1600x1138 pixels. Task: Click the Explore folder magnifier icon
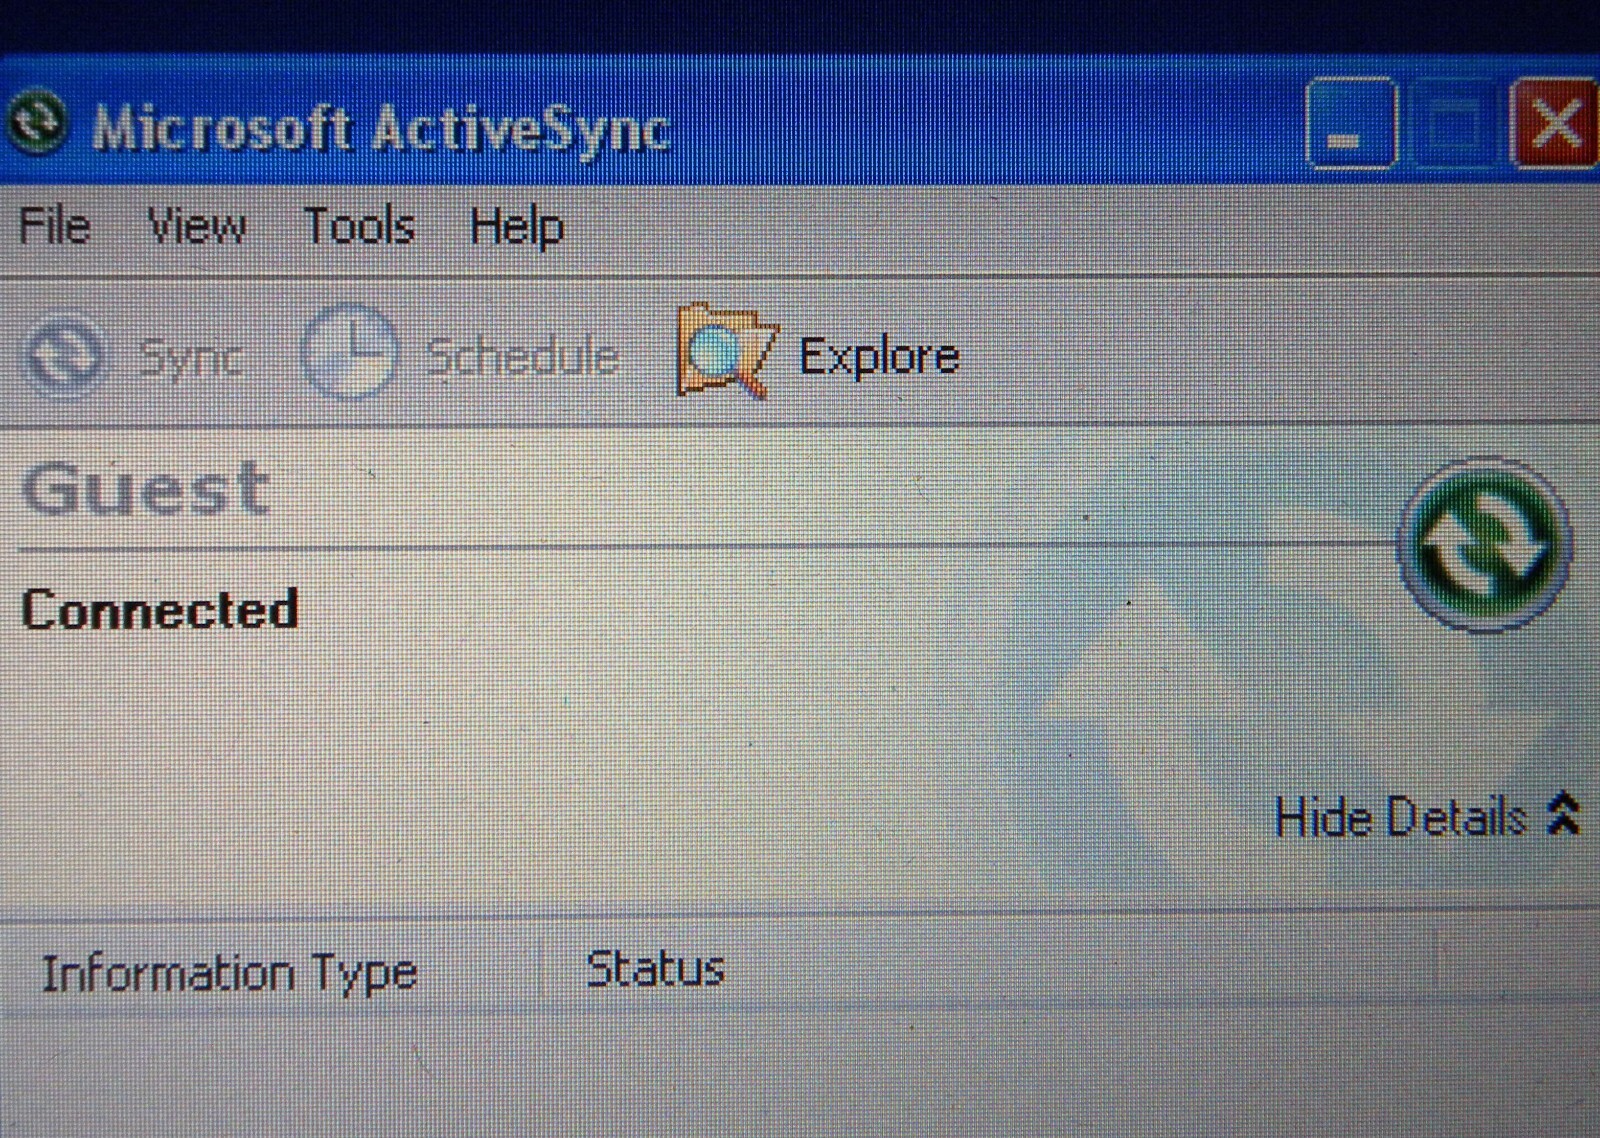[x=724, y=351]
